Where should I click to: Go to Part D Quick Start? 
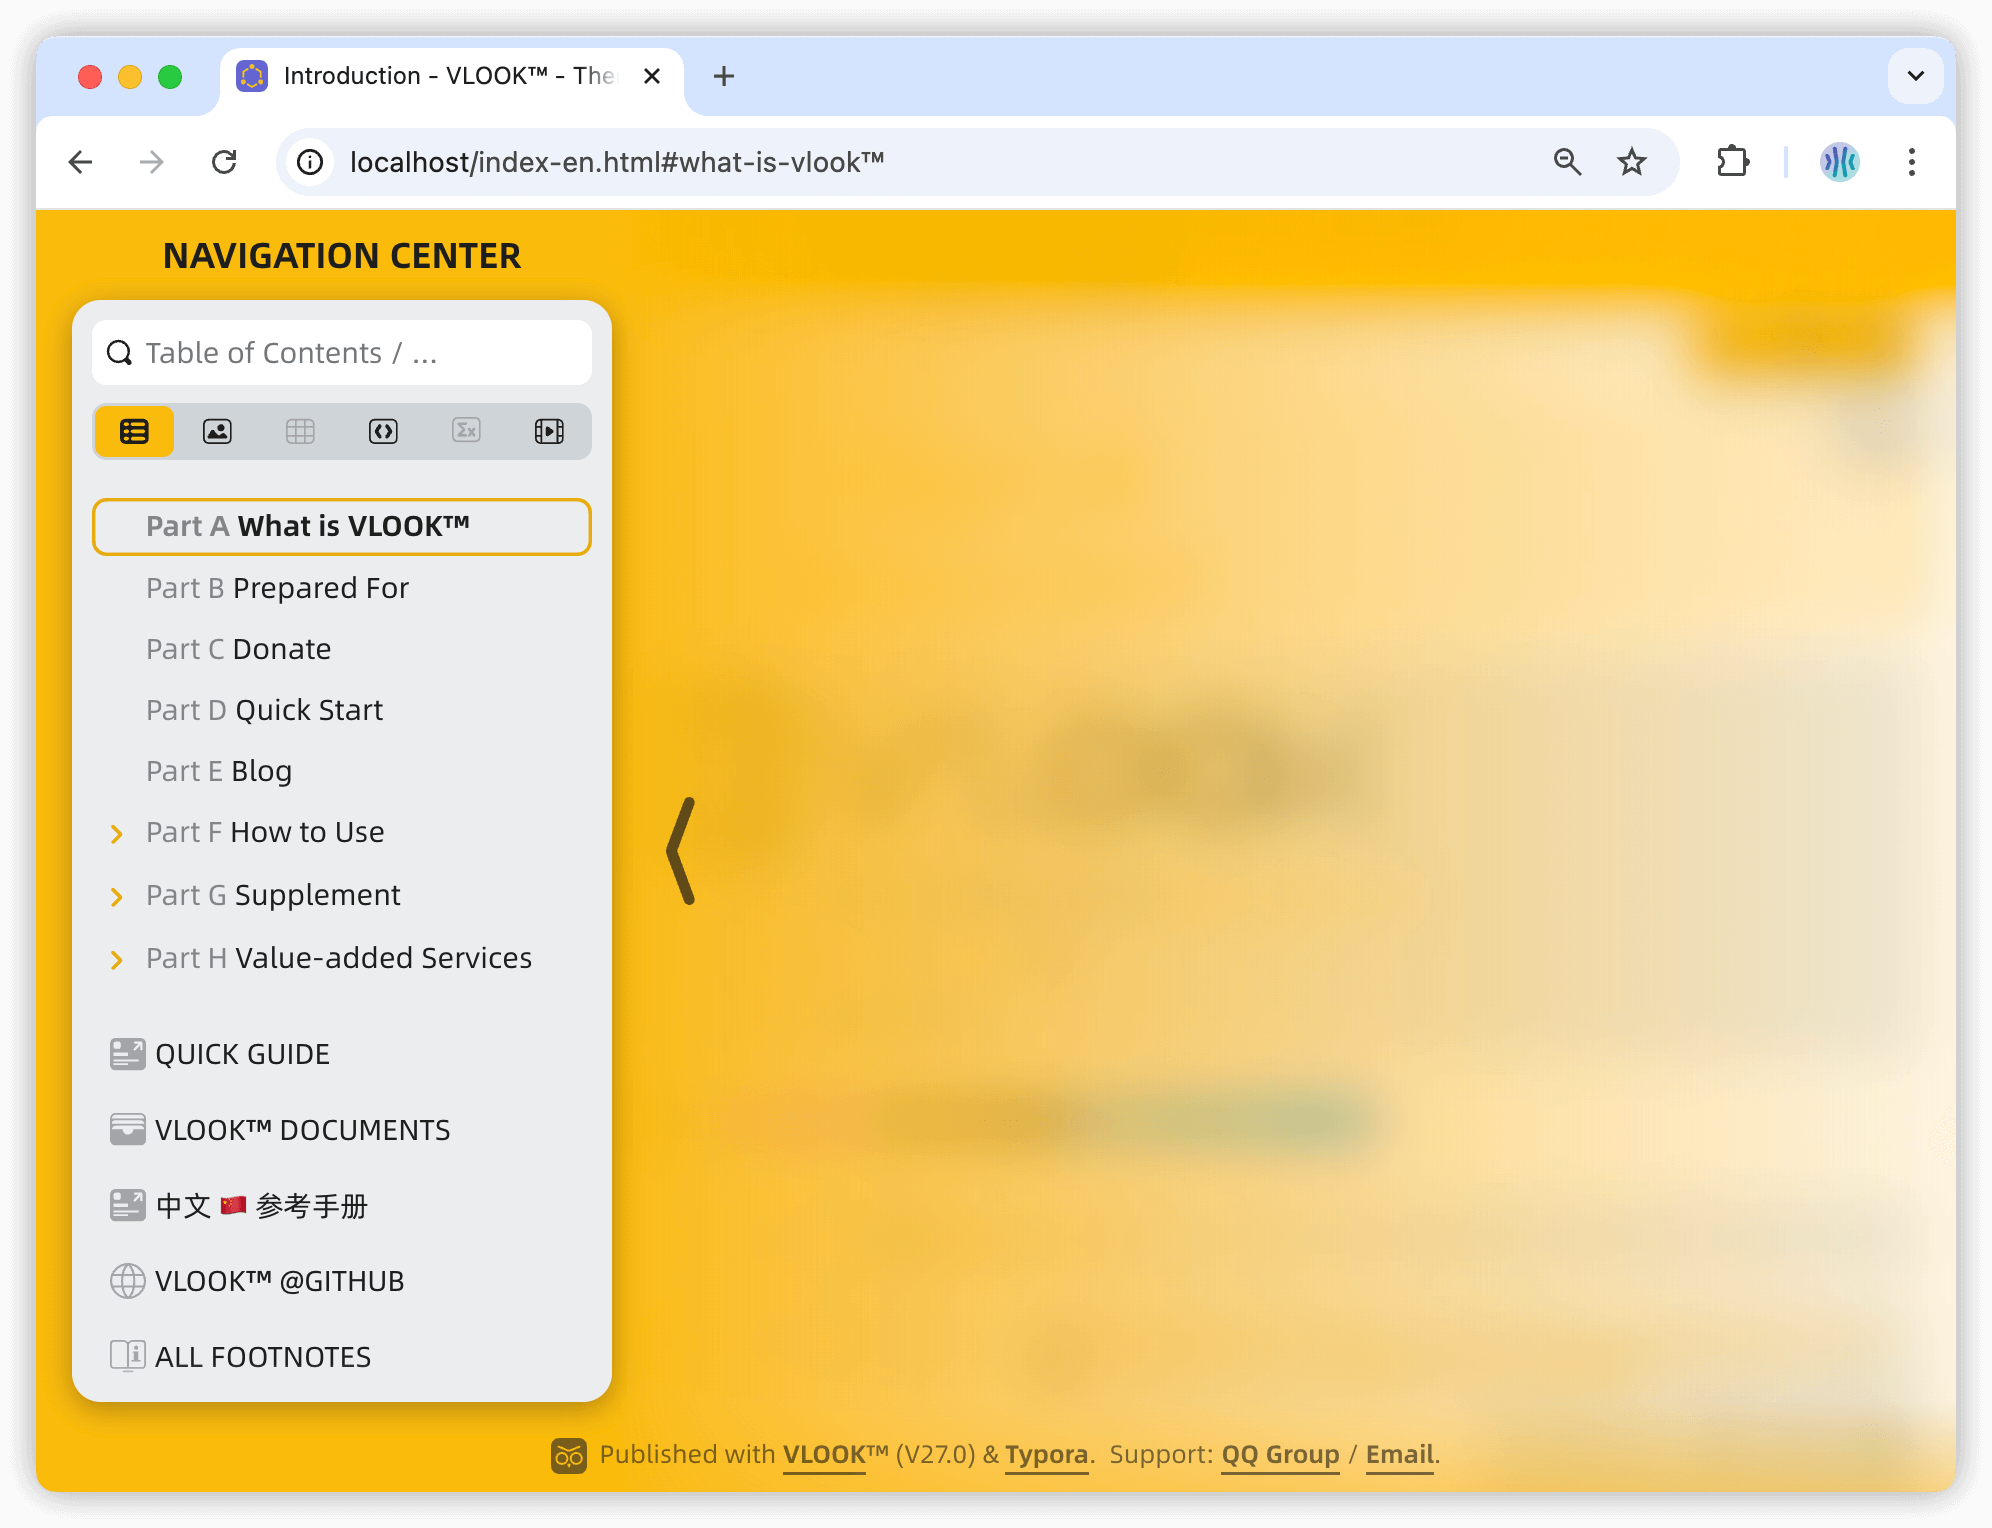point(264,710)
